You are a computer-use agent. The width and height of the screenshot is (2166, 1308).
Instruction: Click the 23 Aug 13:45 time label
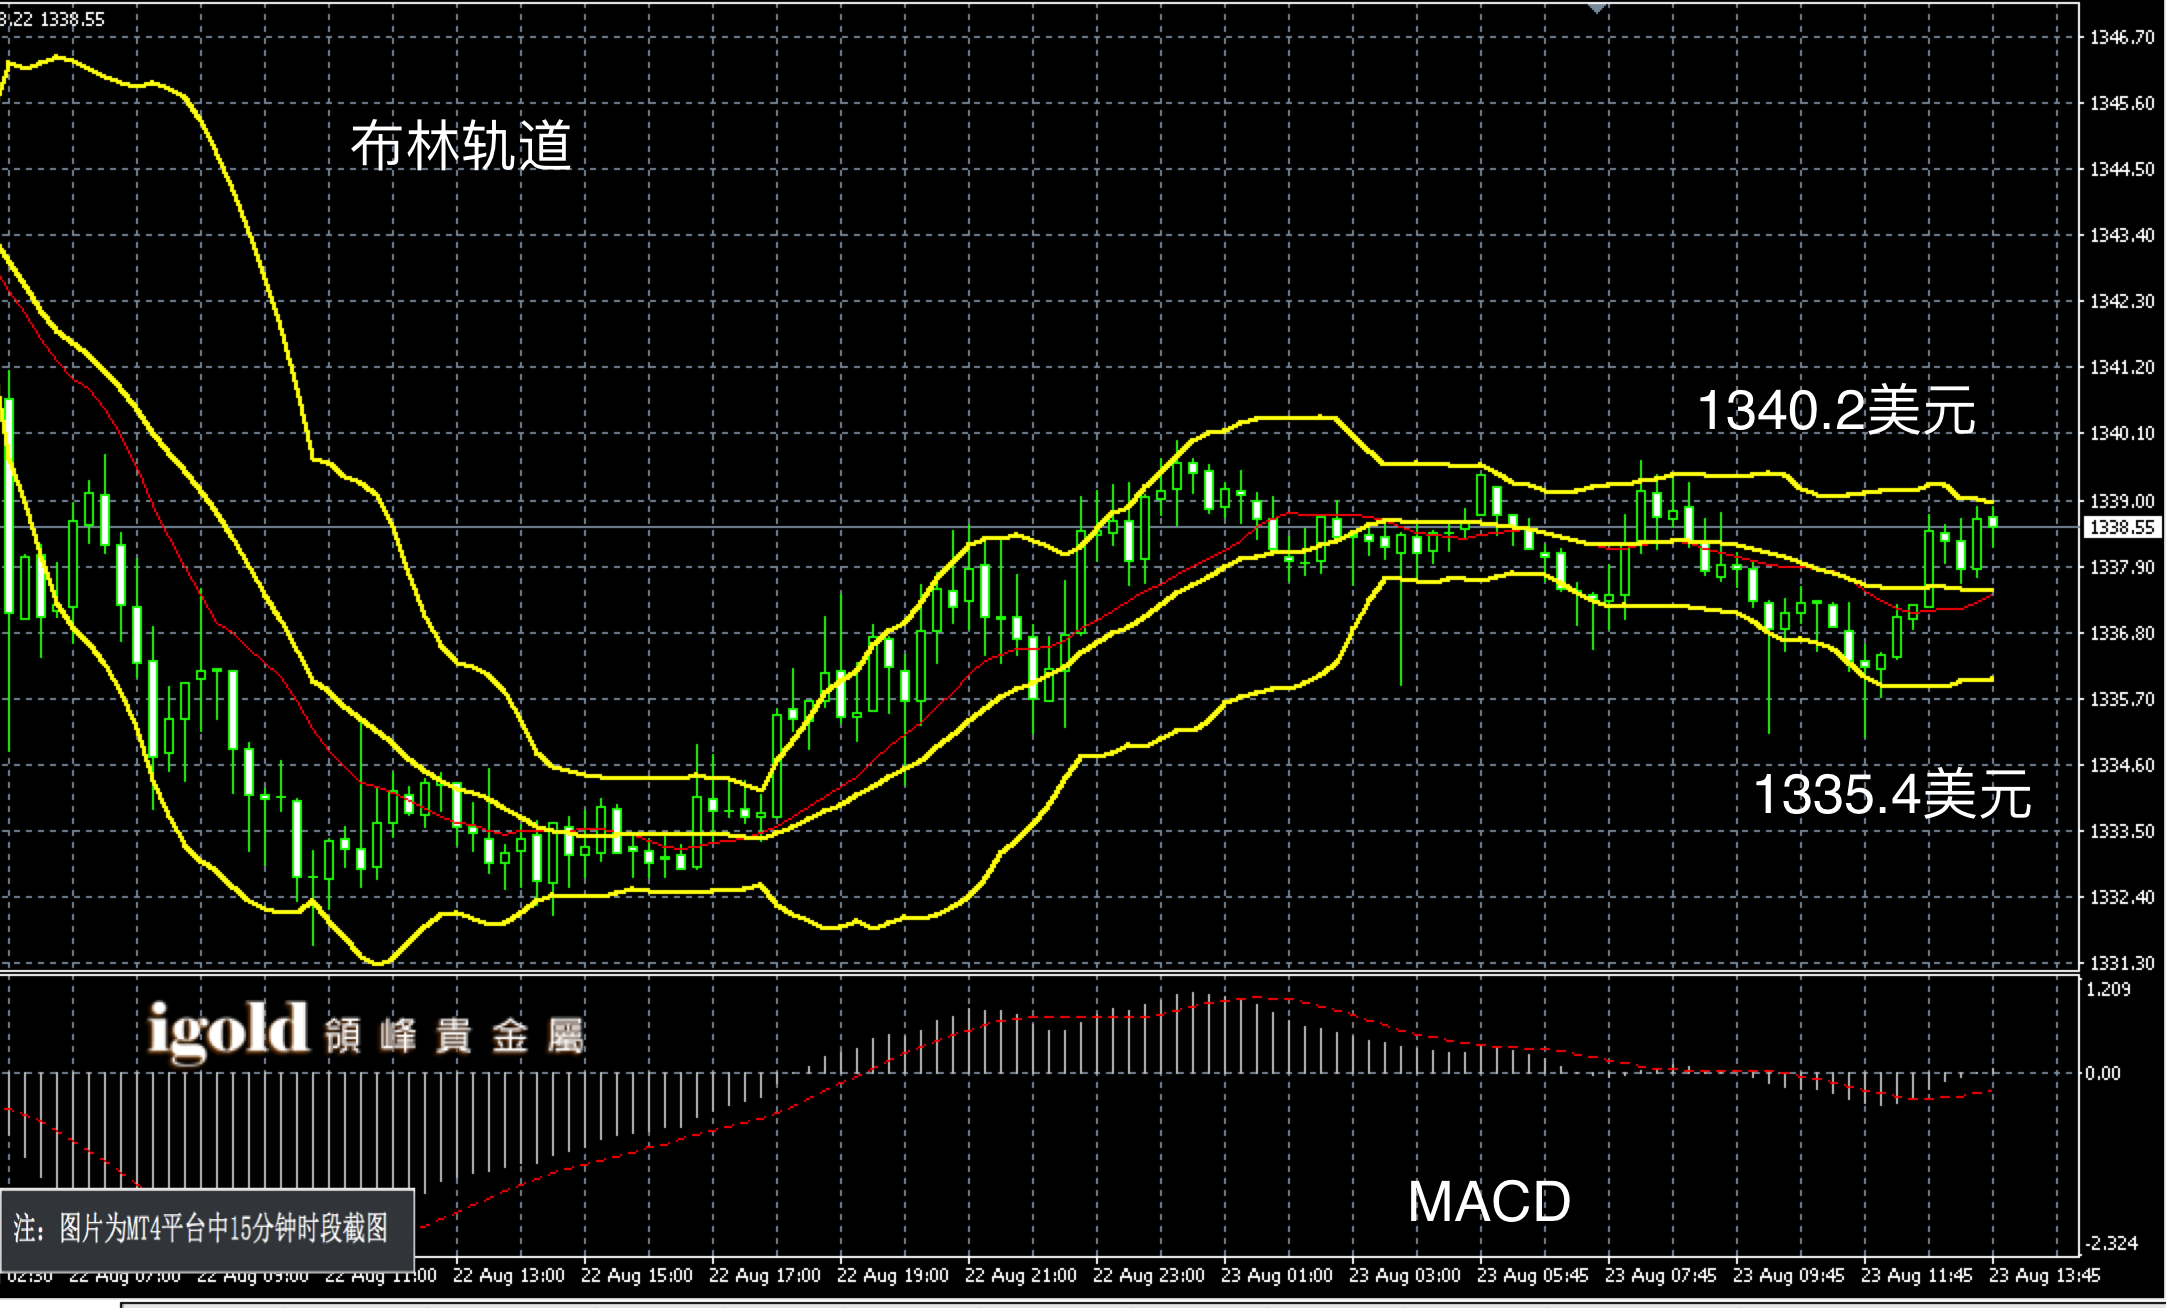2044,1276
